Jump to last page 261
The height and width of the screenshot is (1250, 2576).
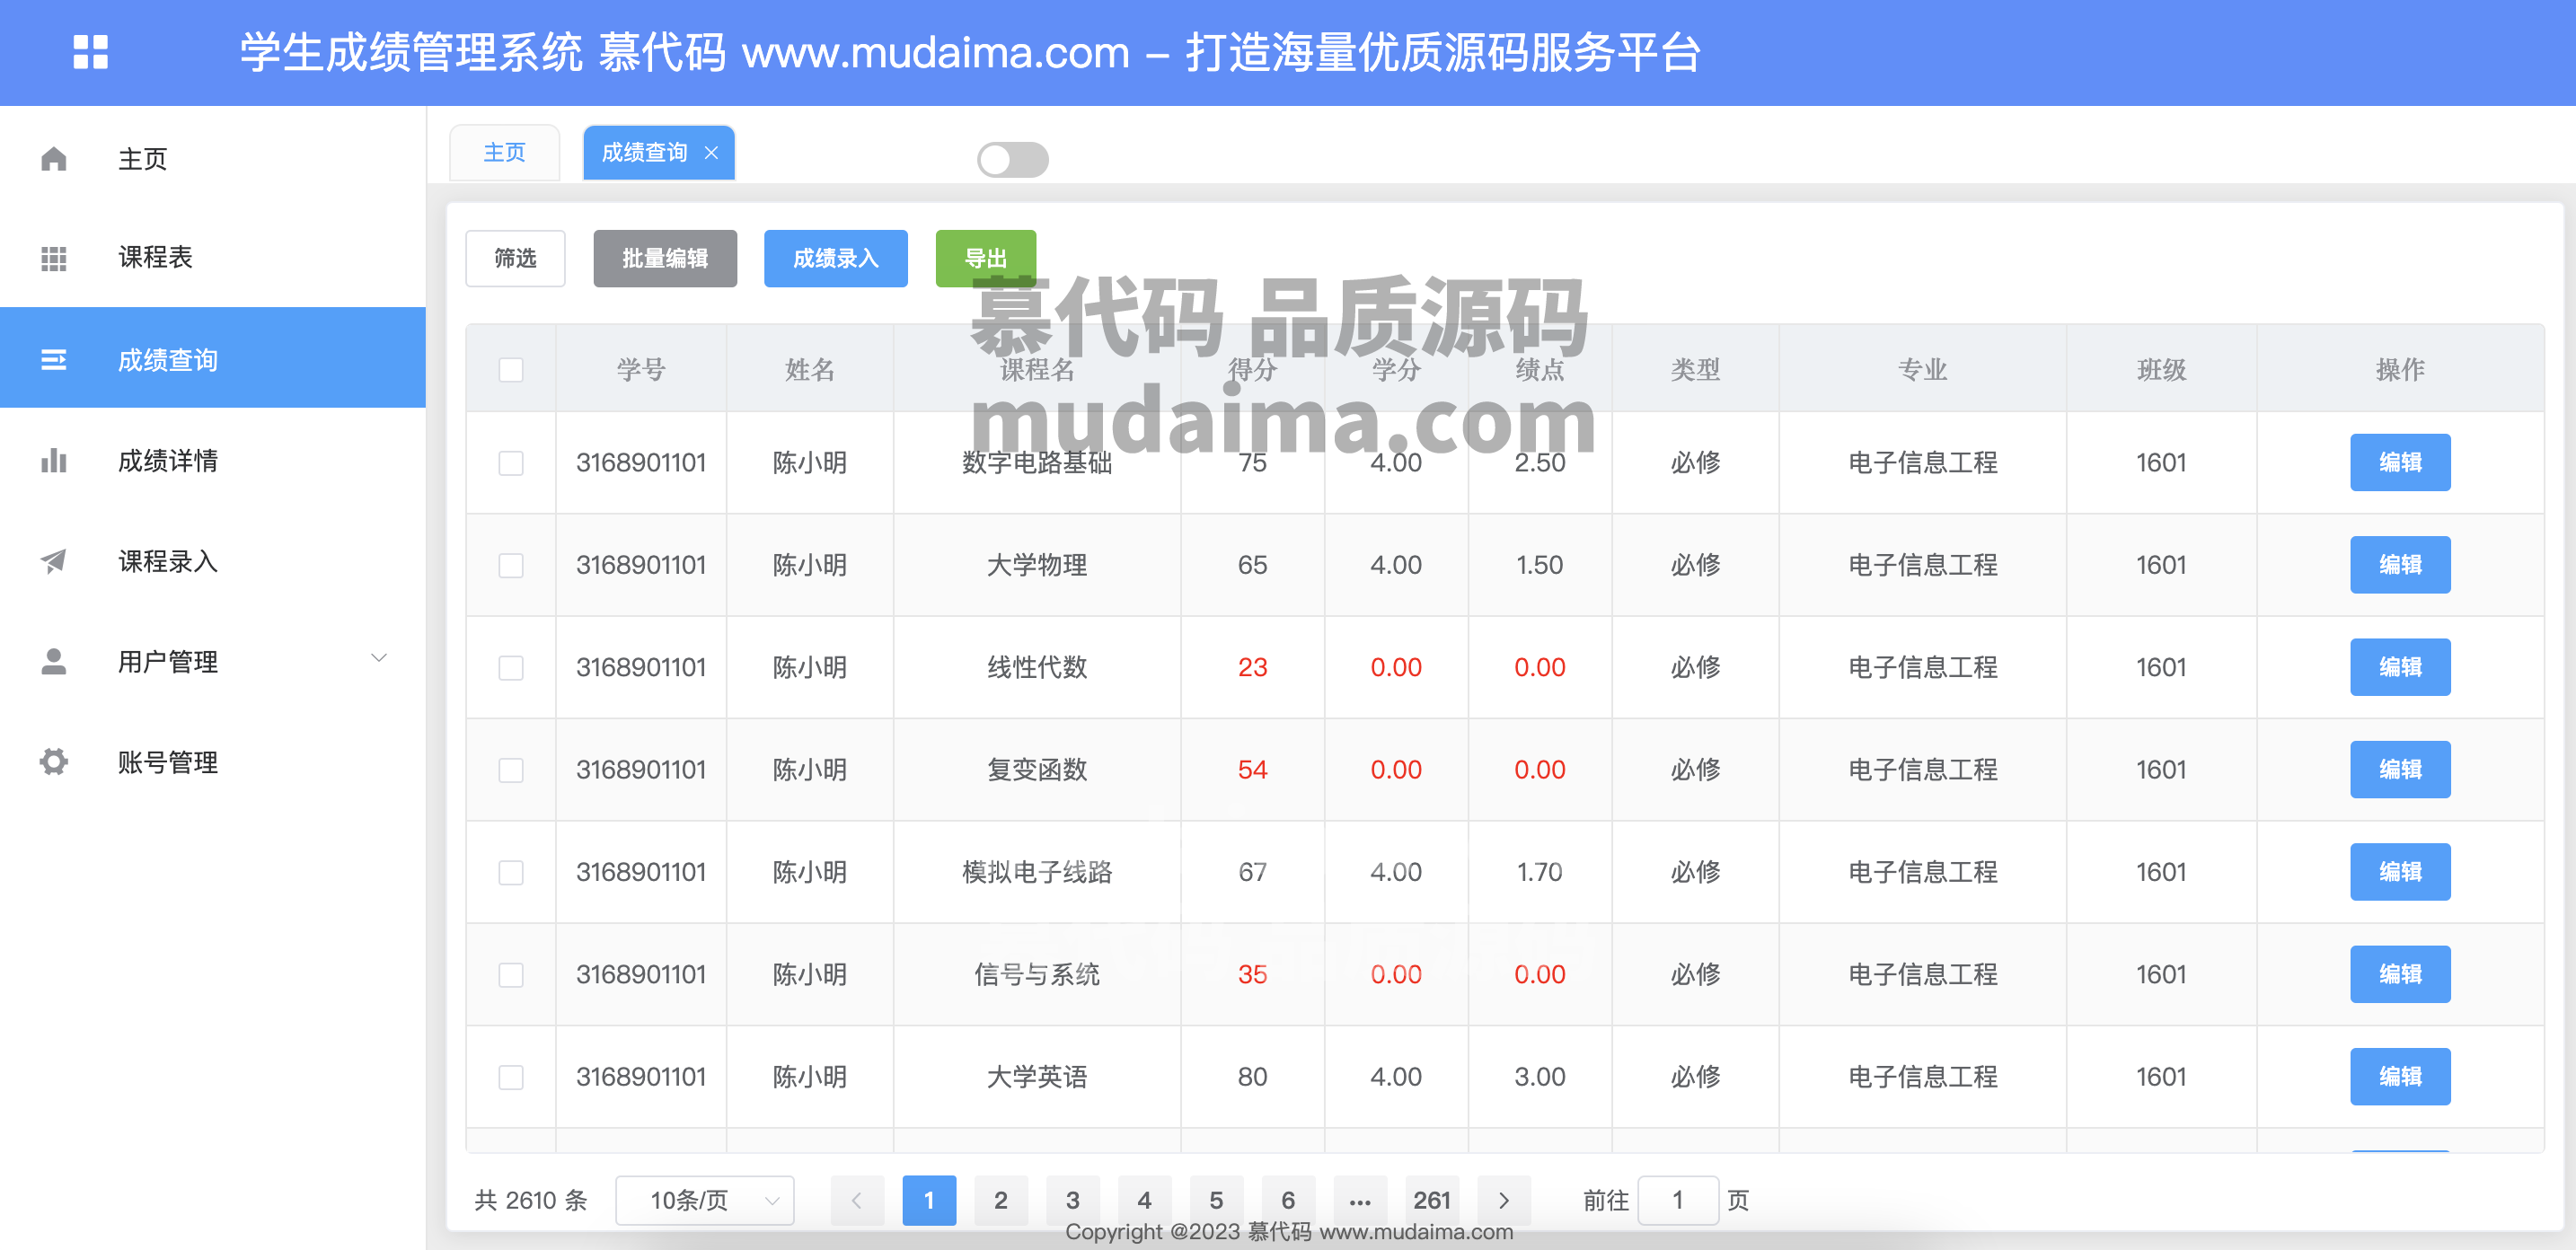pos(1432,1200)
